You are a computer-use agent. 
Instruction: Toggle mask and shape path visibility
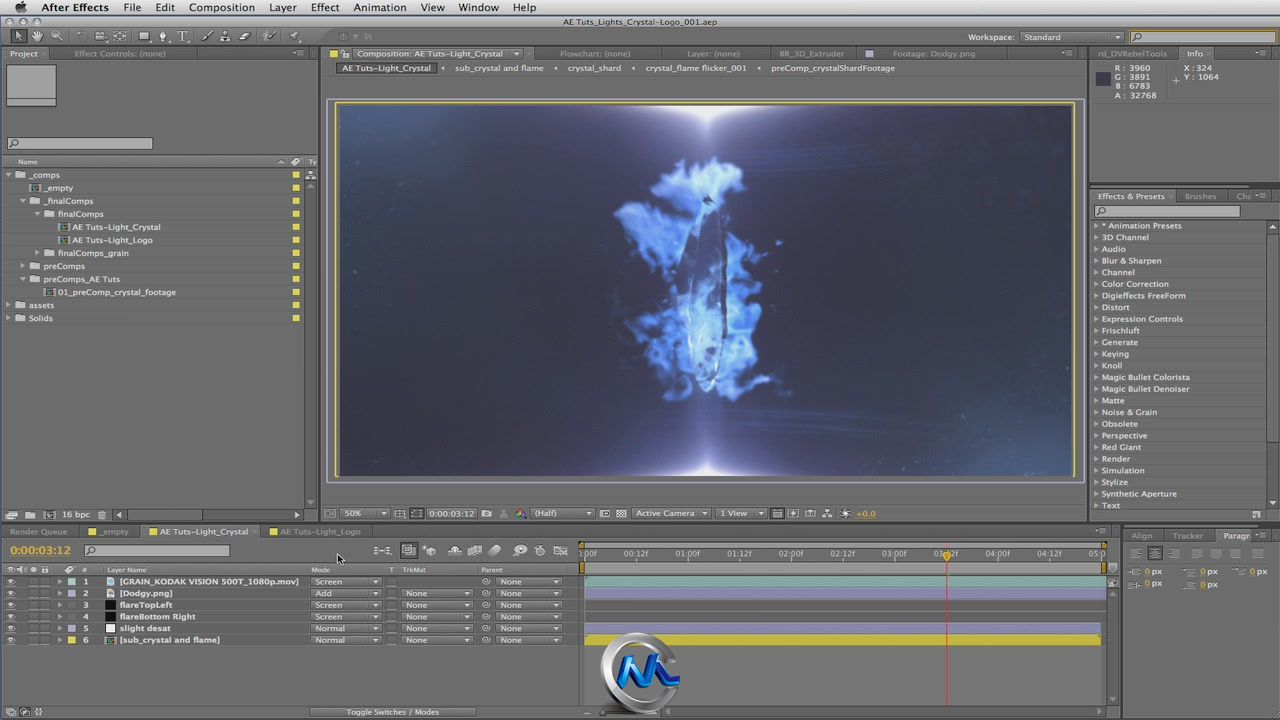pos(416,513)
